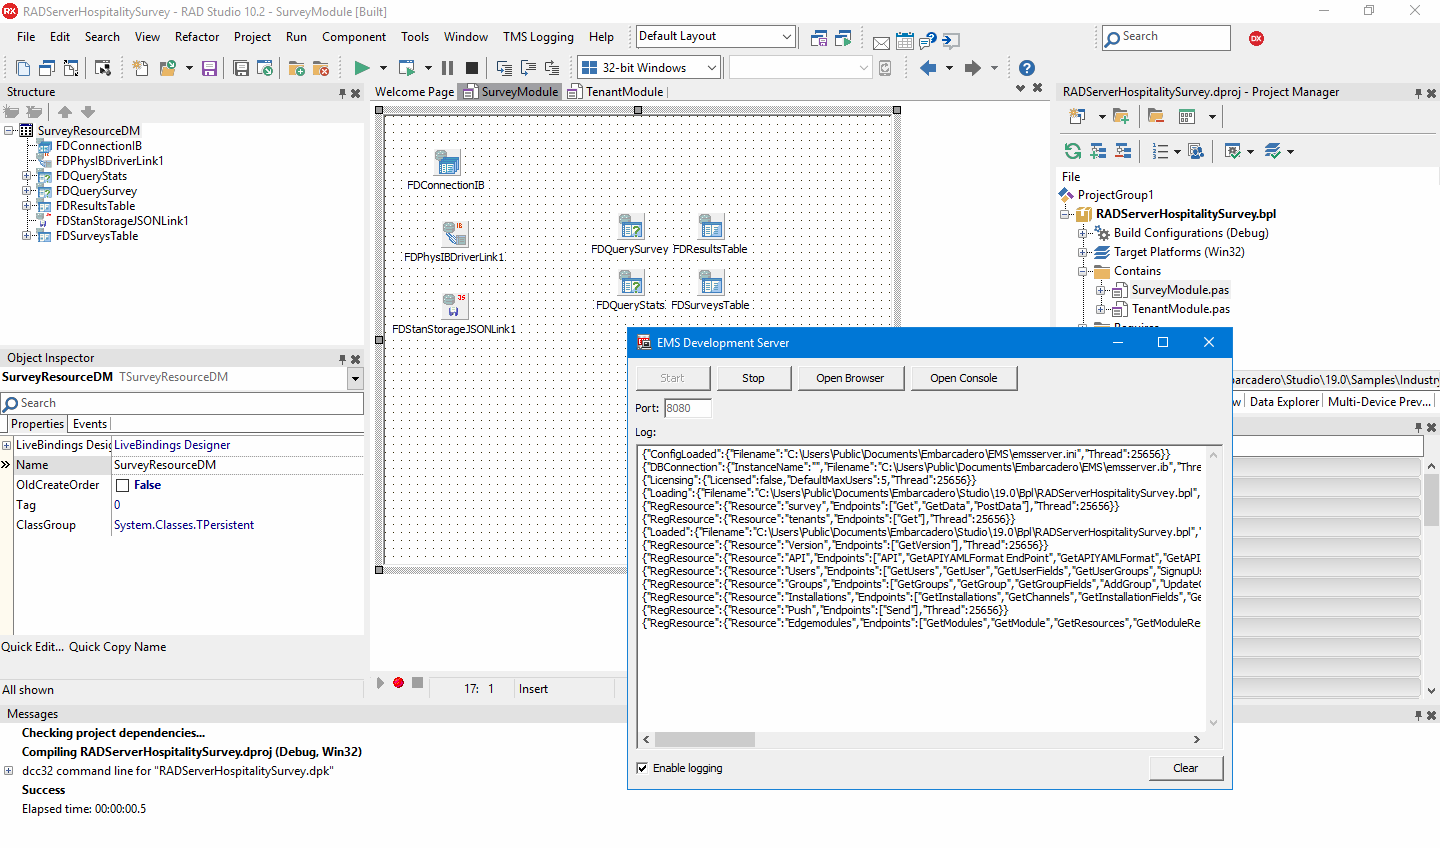The height and width of the screenshot is (848, 1440).
Task: Click the calendar icon in top toolbar
Action: point(905,41)
